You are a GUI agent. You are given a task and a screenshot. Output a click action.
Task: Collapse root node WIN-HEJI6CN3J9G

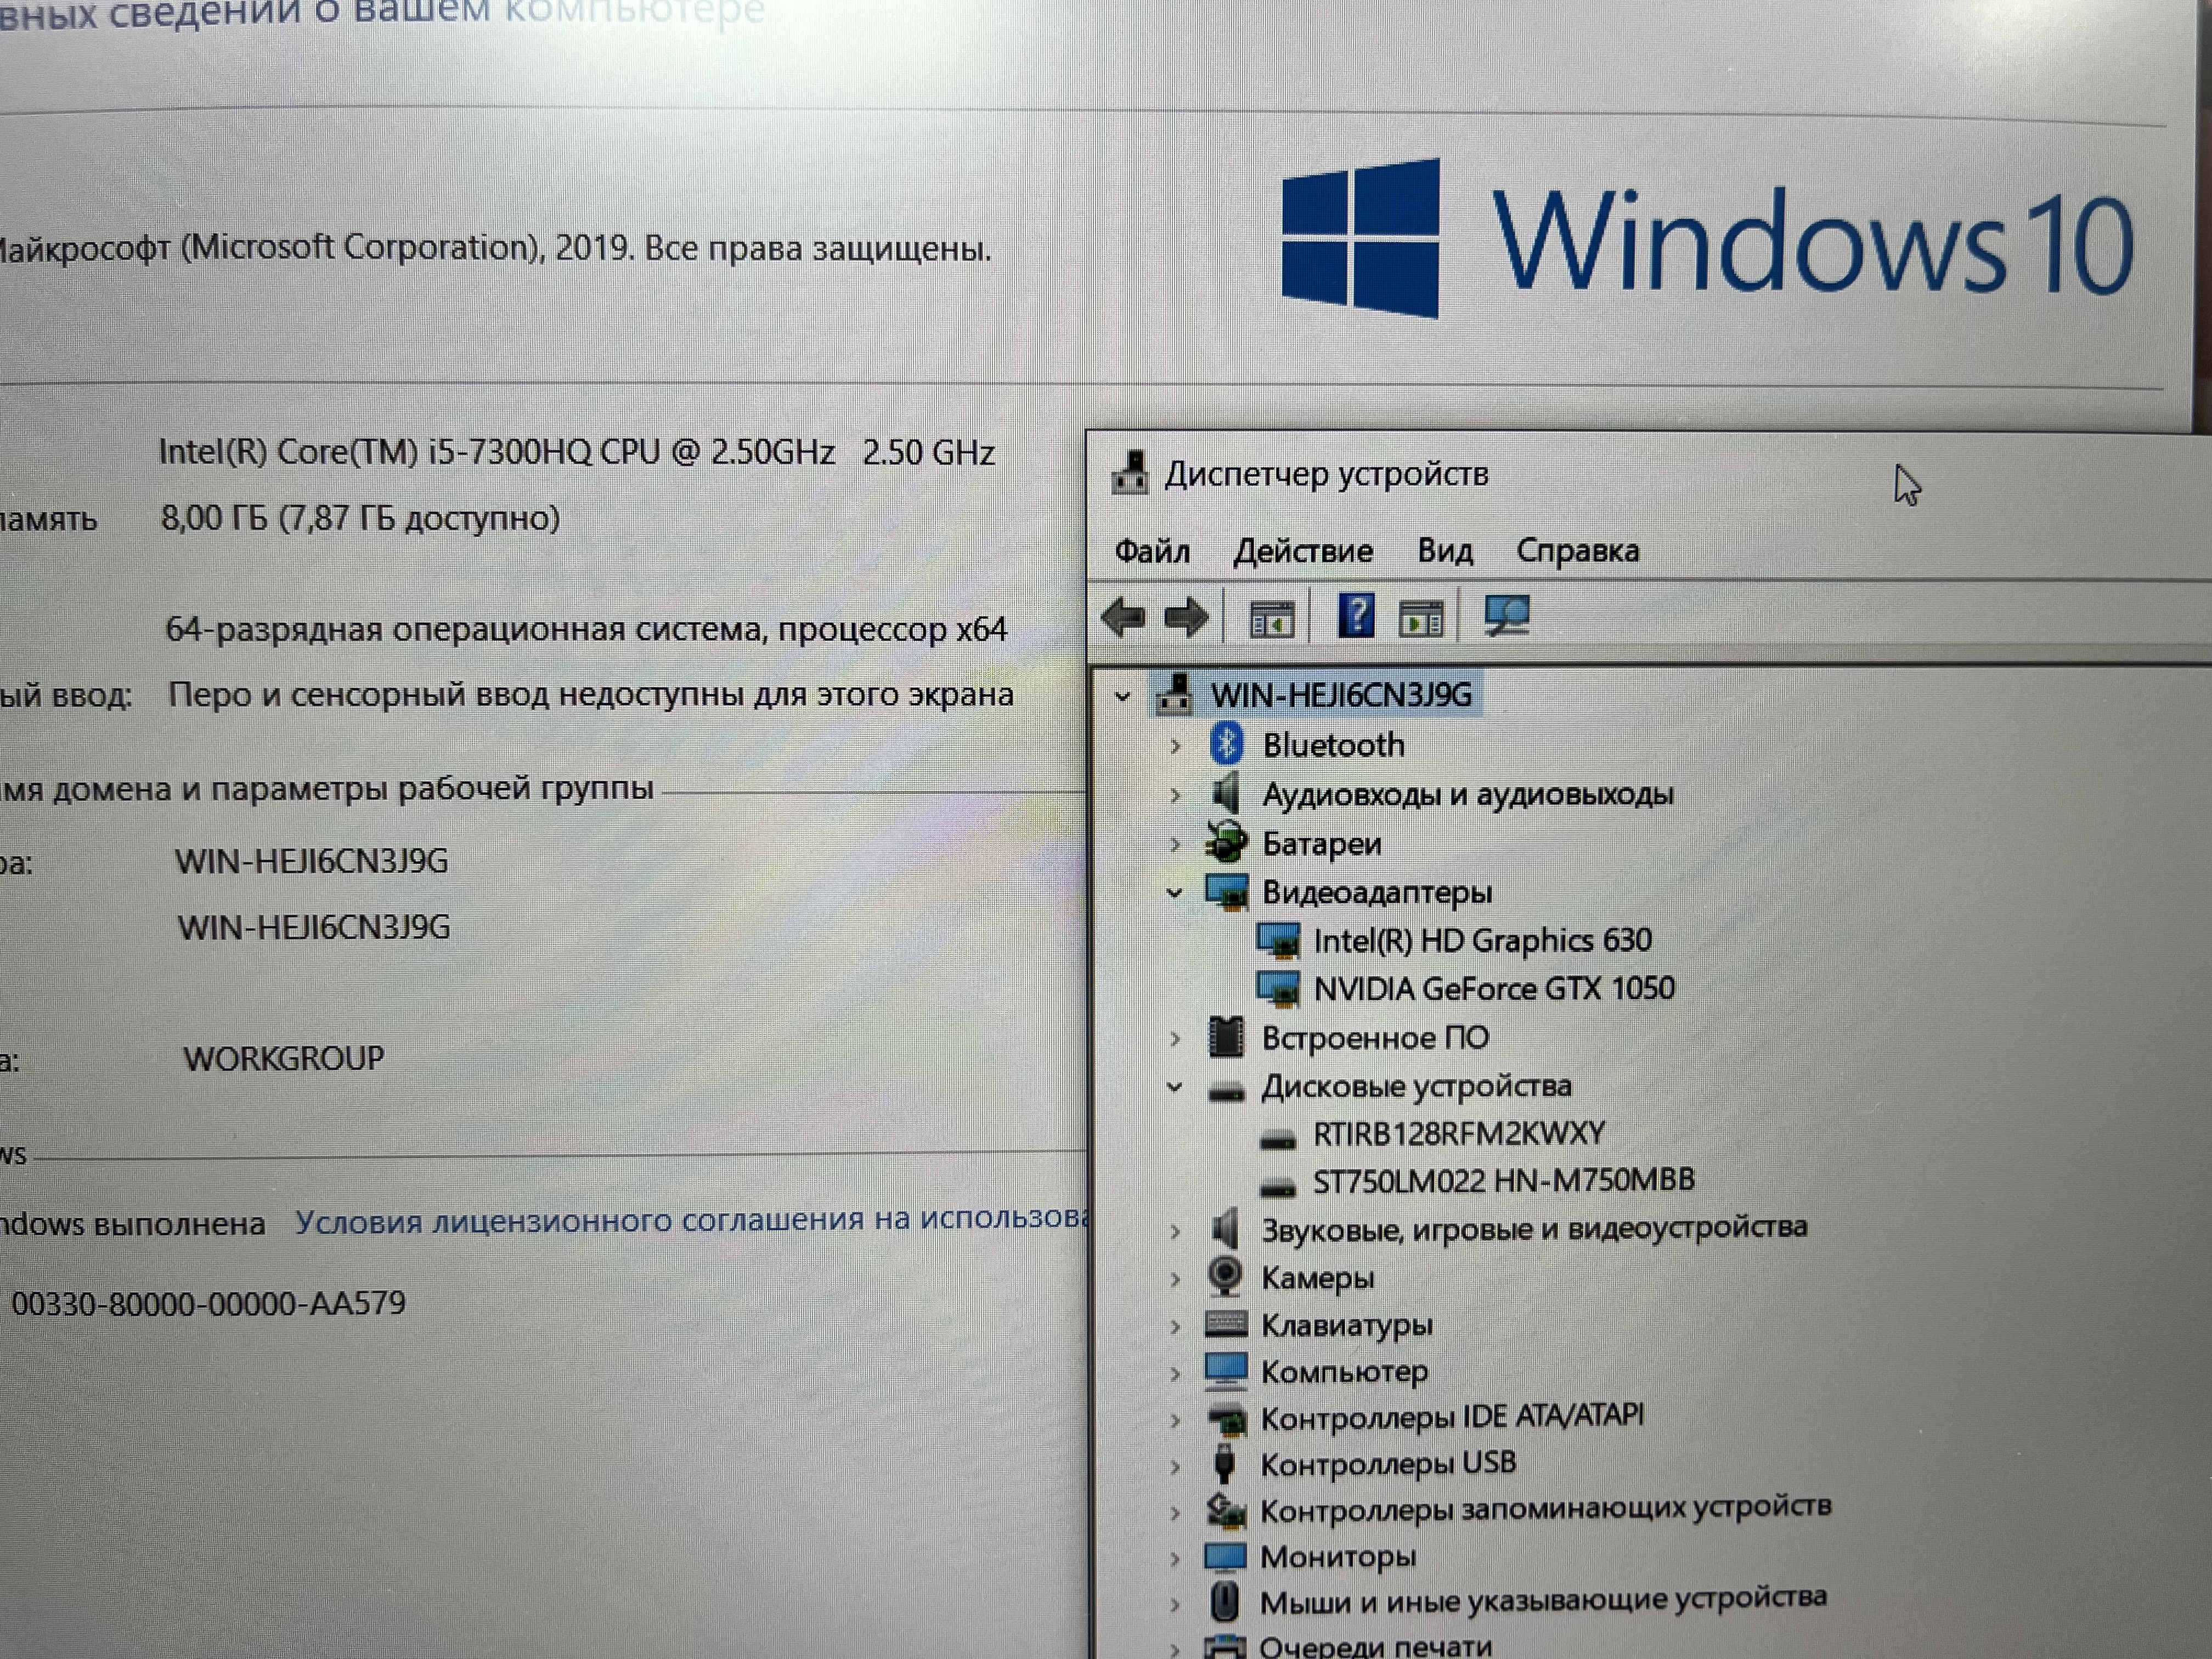point(1123,697)
